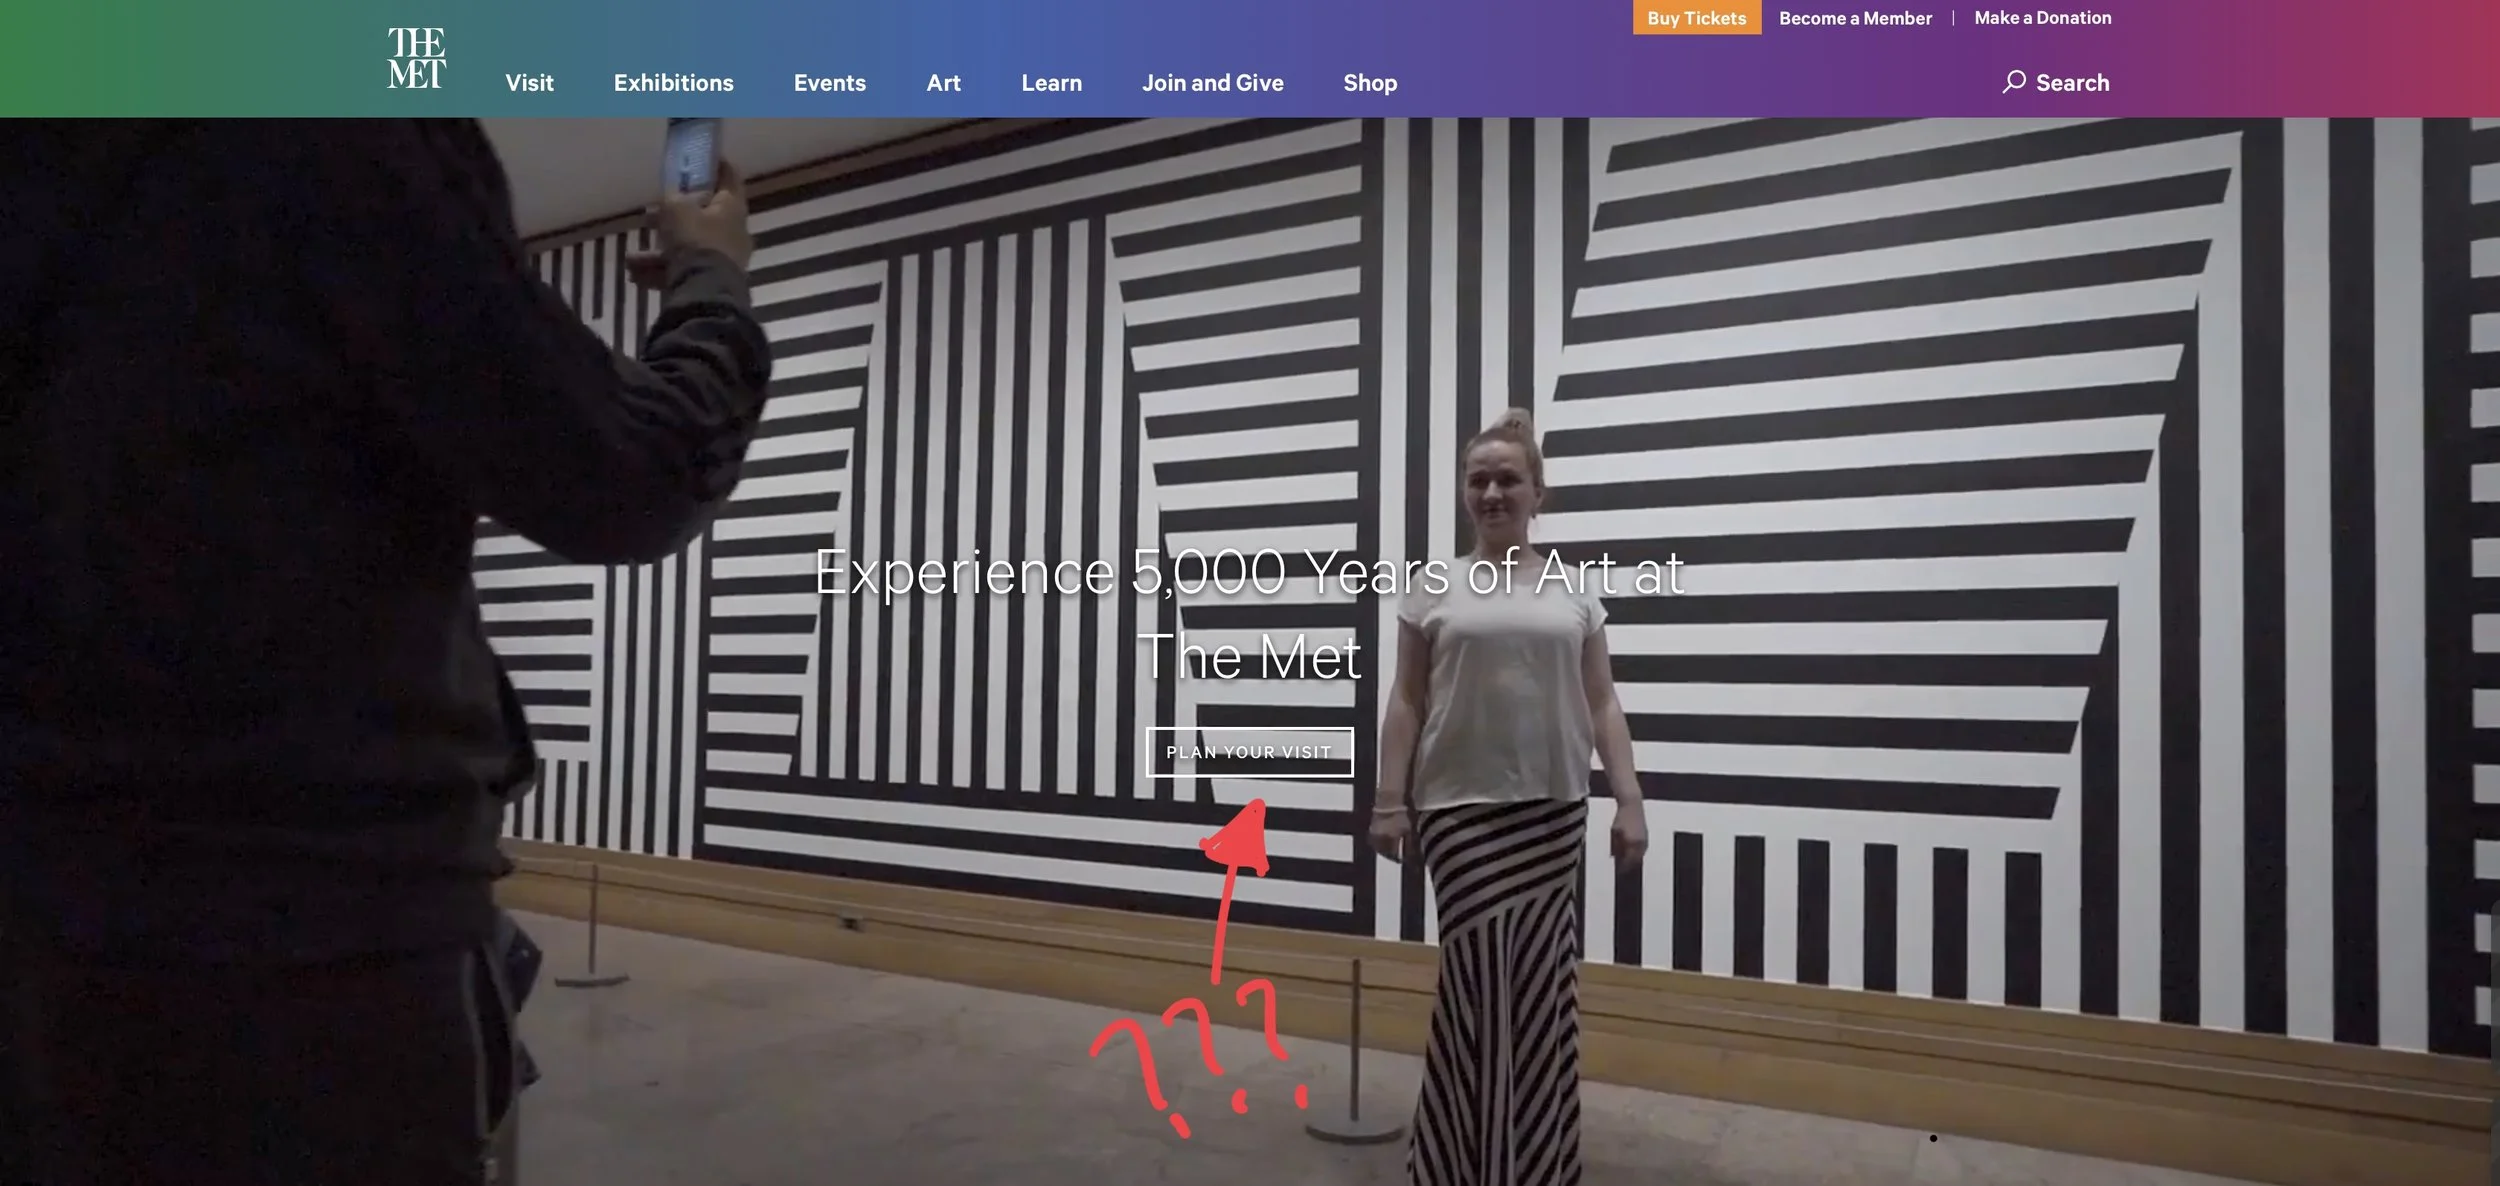The image size is (2500, 1186).
Task: Go to the Shop page
Action: (x=1370, y=83)
